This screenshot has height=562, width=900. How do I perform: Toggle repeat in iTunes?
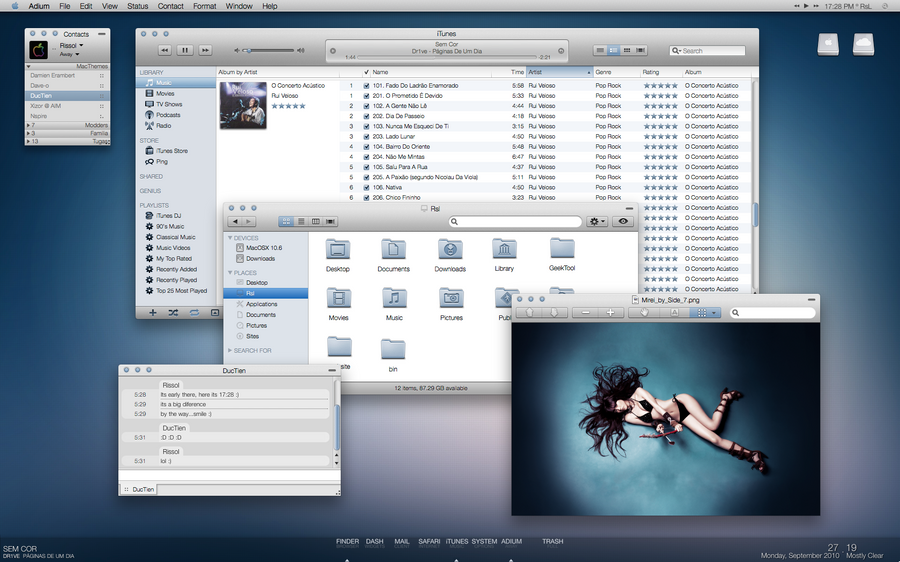pos(194,313)
